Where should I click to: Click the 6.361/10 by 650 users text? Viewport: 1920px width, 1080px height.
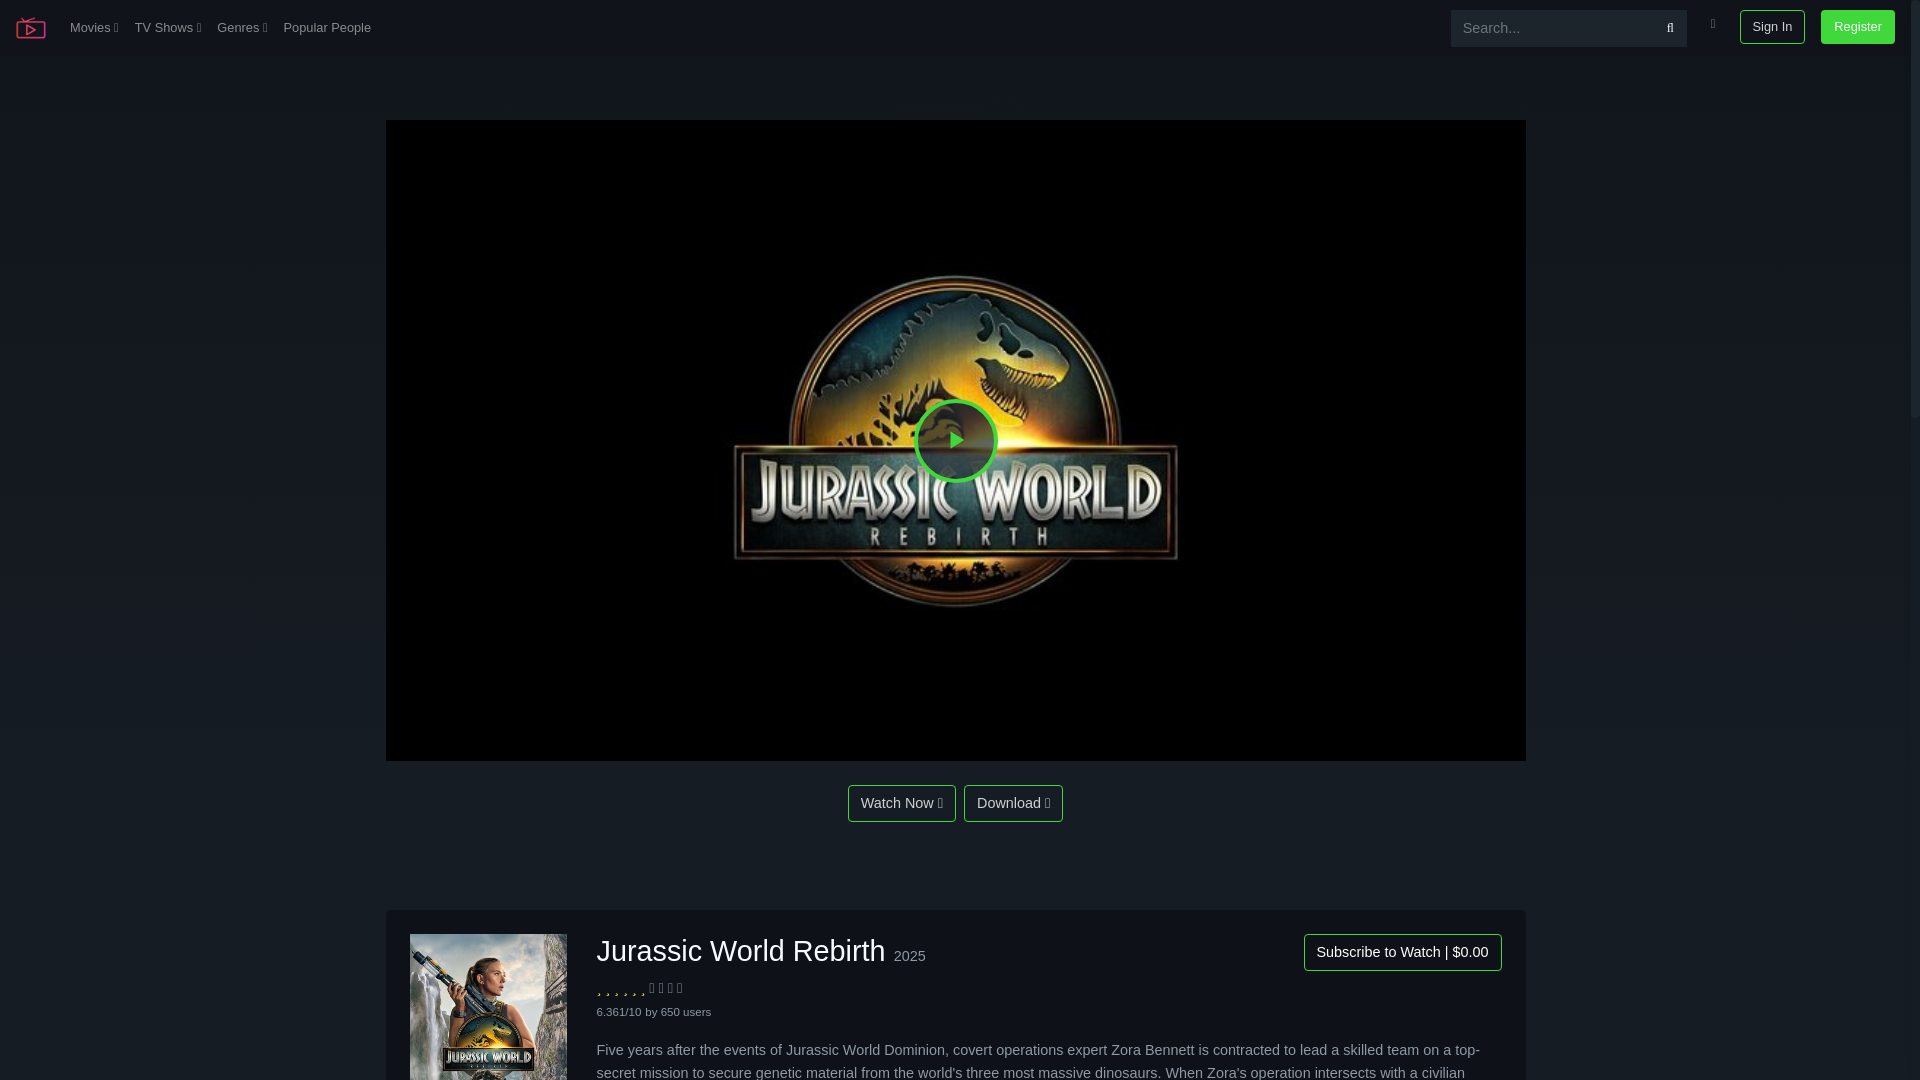click(654, 1012)
